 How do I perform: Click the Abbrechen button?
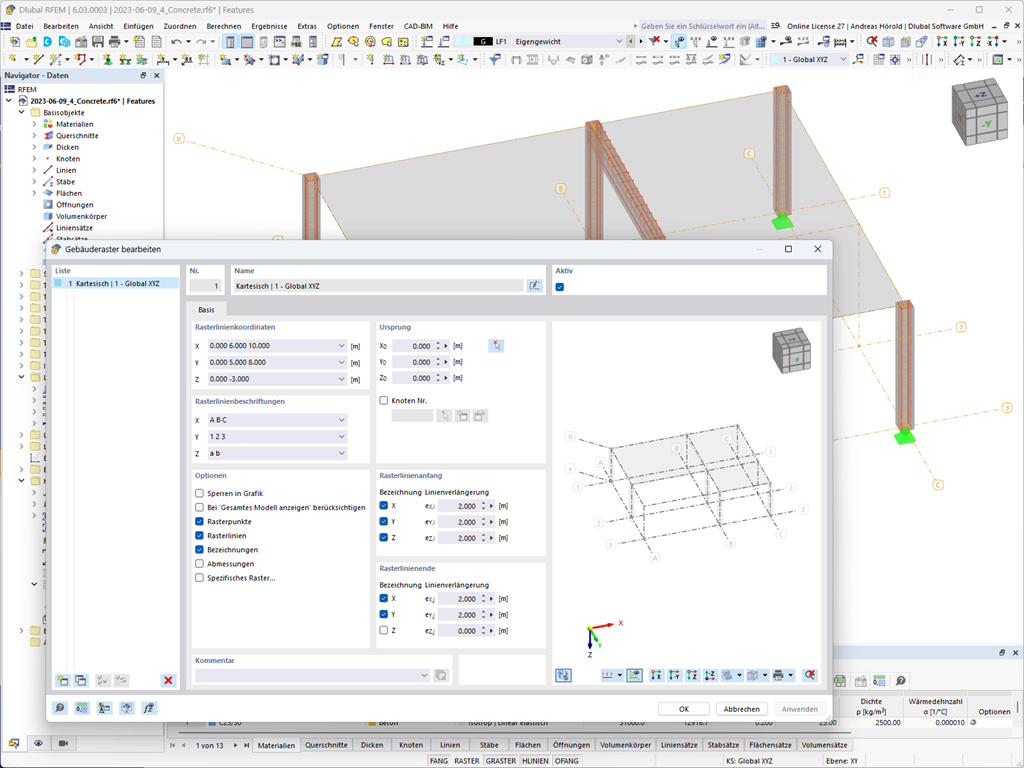(x=742, y=709)
